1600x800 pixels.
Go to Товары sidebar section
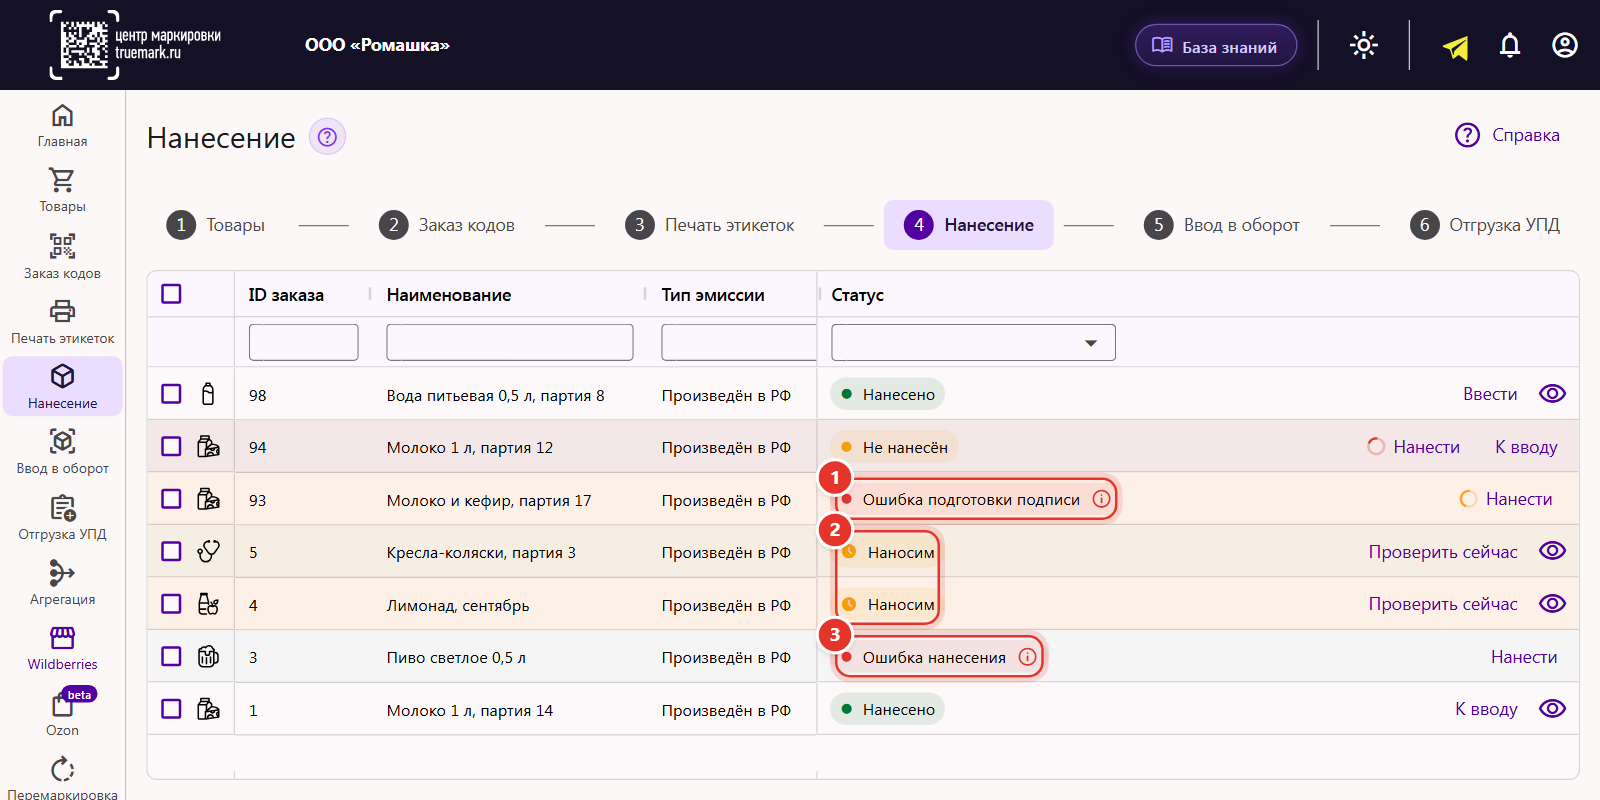pos(62,190)
